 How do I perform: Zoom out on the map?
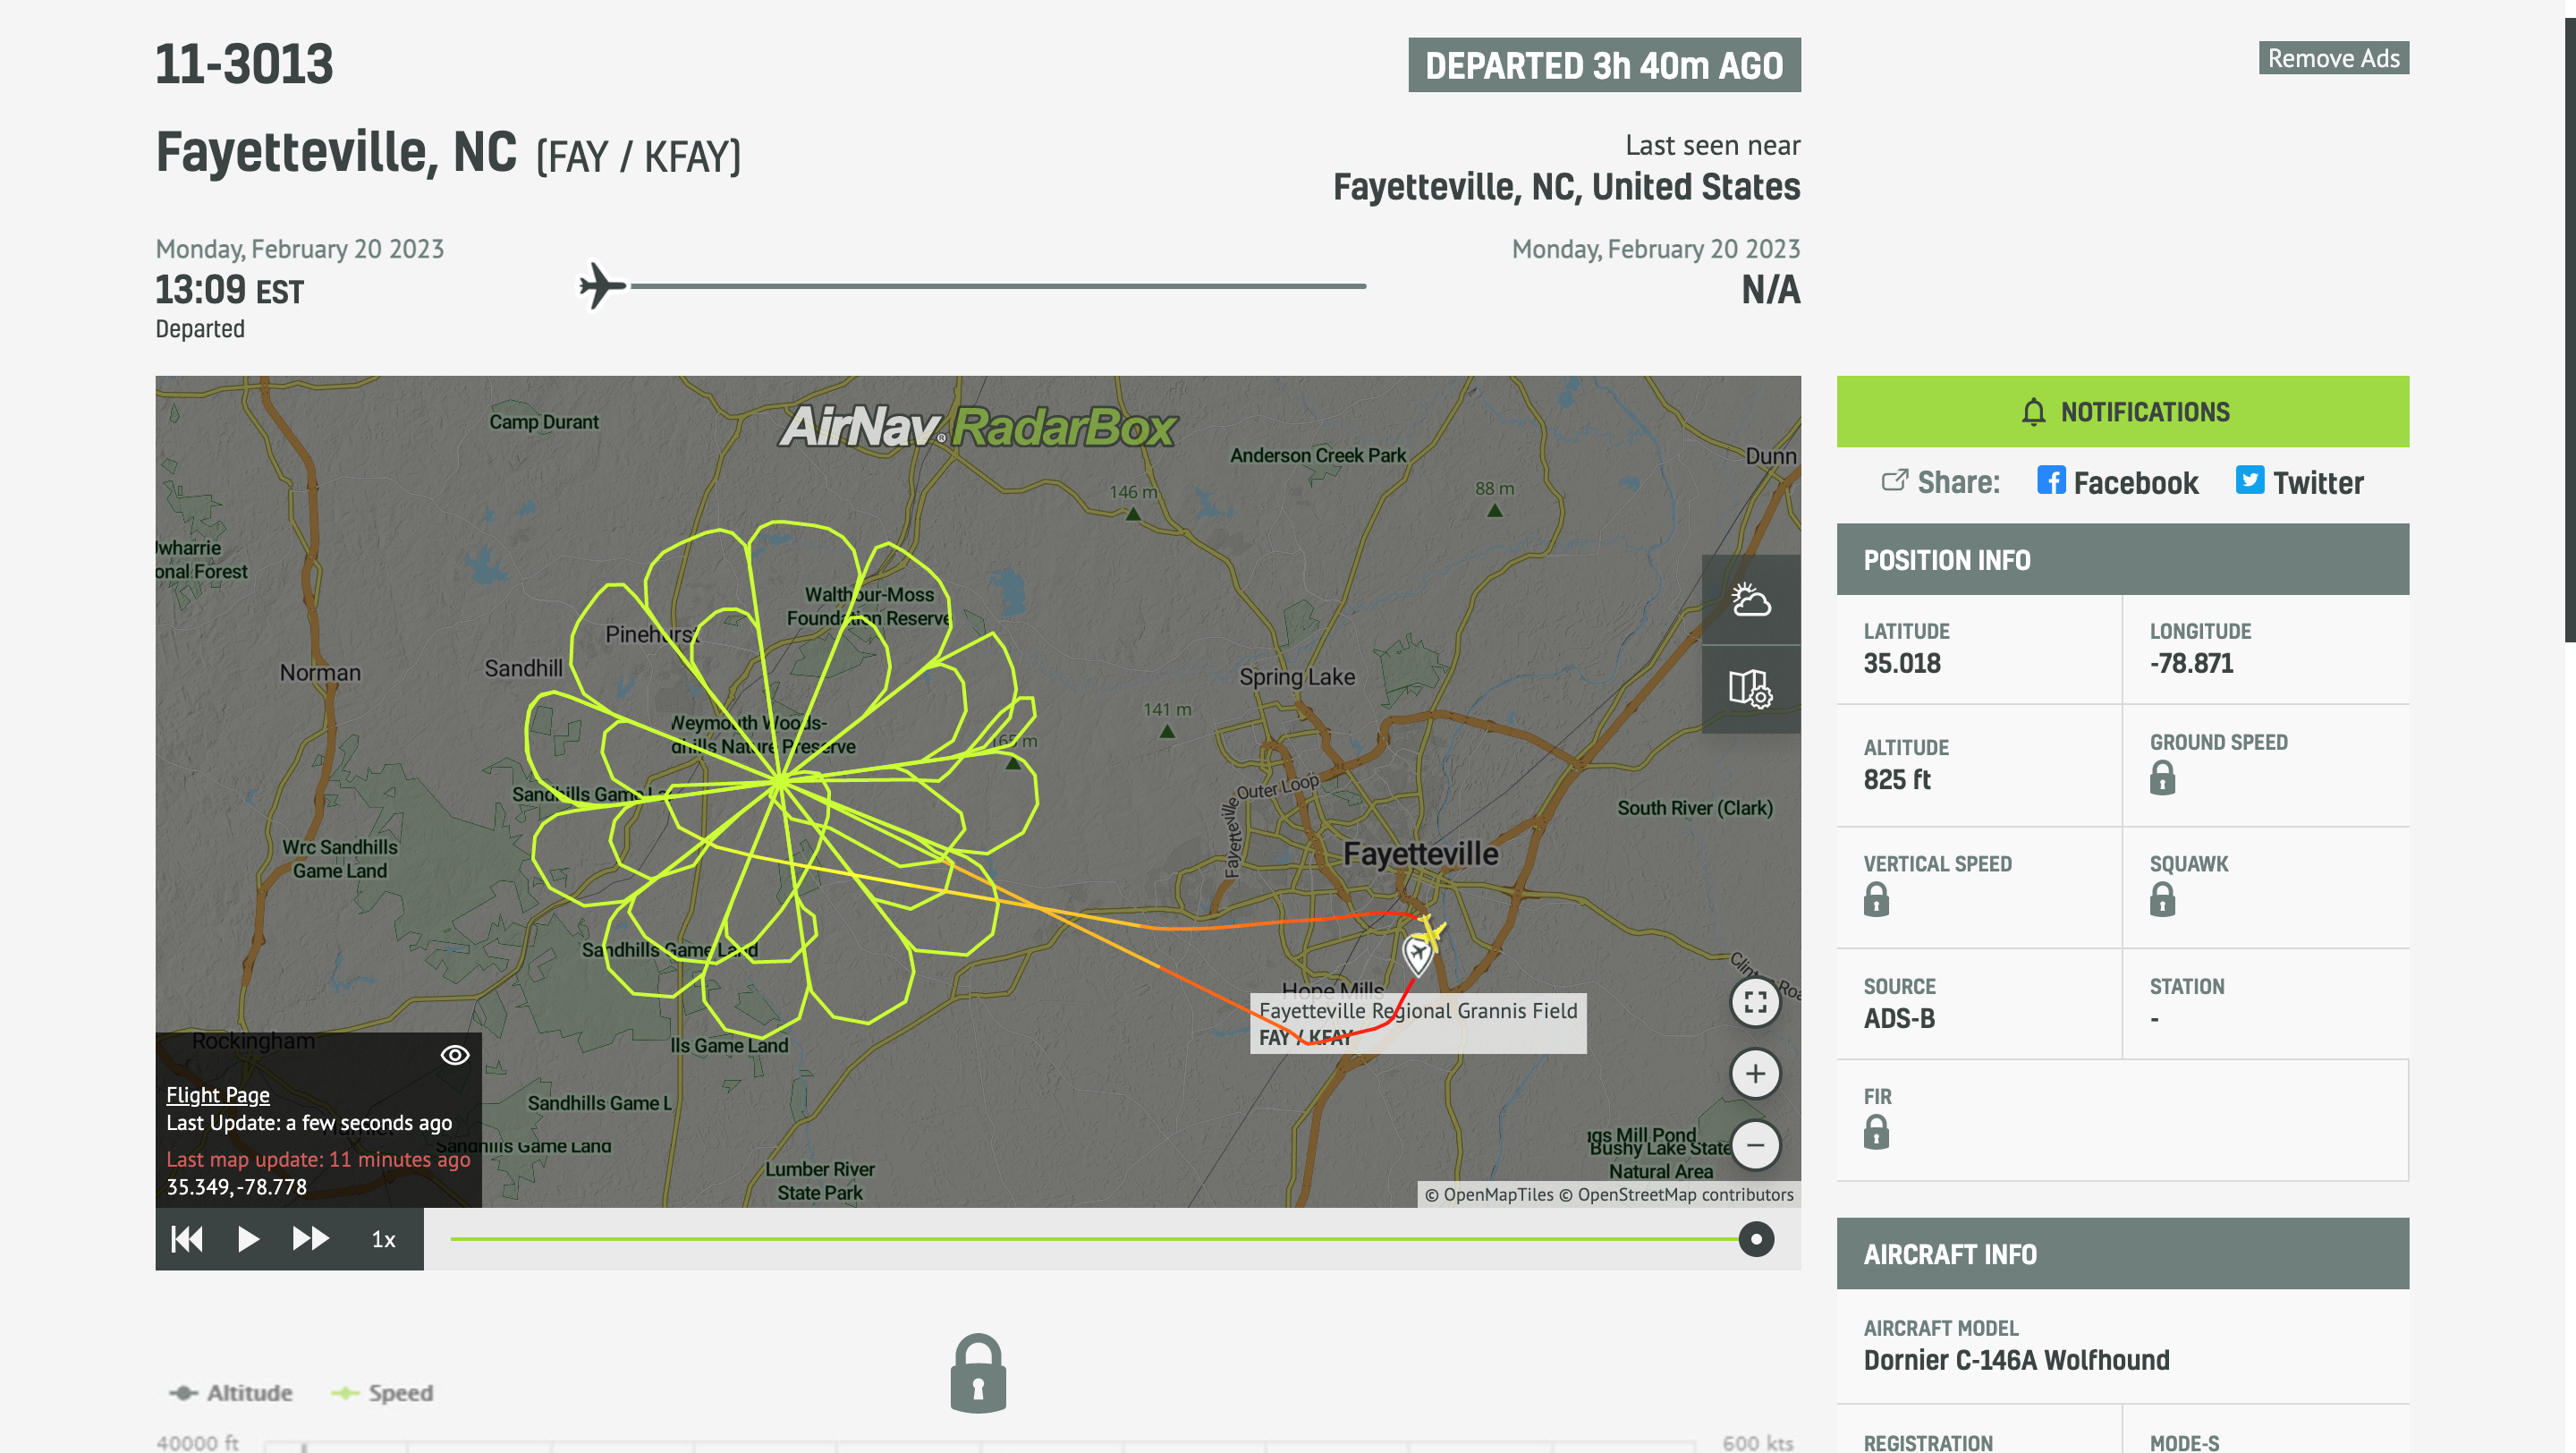click(1755, 1145)
